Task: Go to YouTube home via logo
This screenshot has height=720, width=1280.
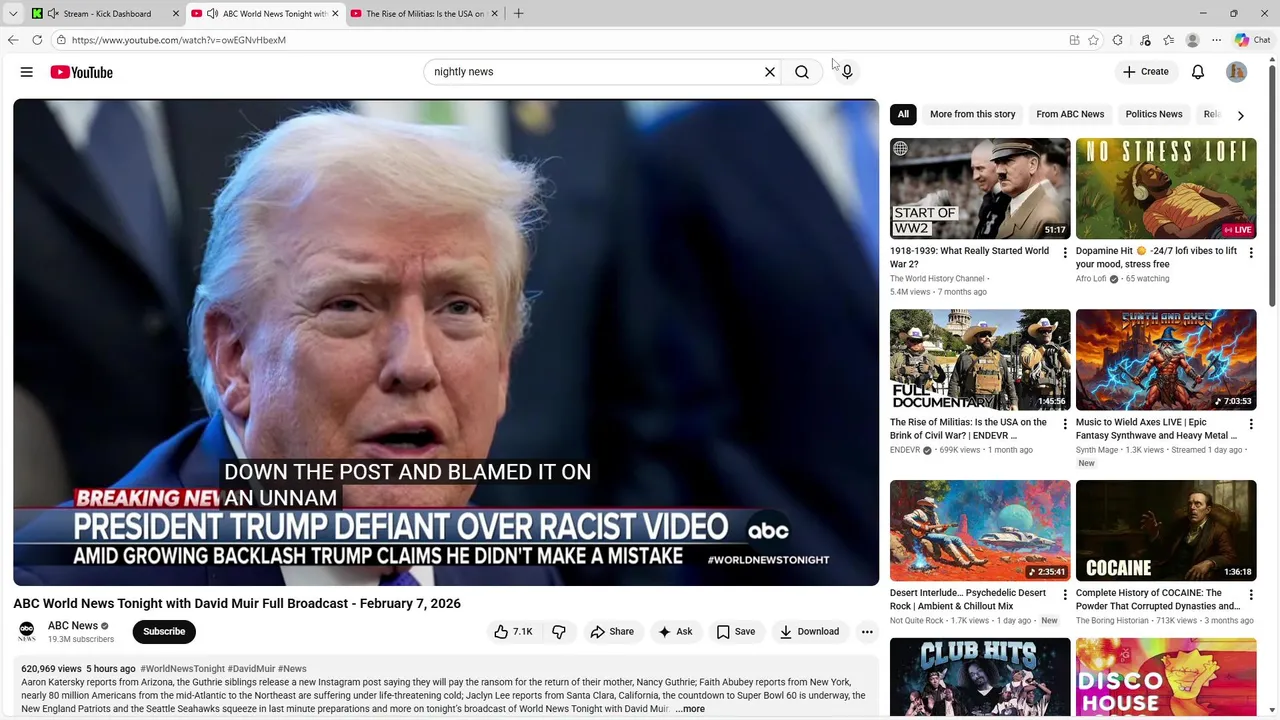Action: click(81, 72)
